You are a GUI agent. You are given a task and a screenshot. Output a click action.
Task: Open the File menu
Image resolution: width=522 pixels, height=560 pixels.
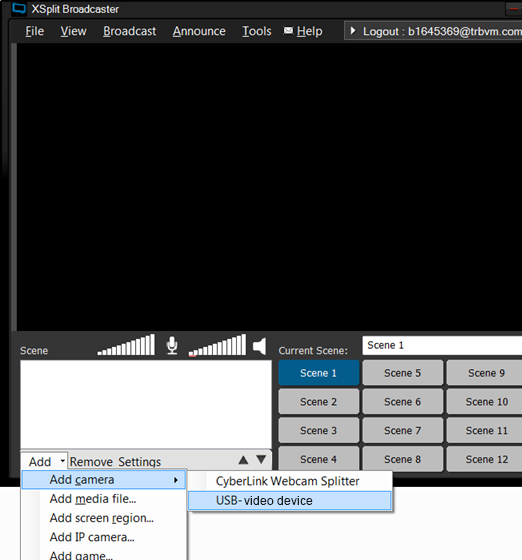(x=35, y=31)
